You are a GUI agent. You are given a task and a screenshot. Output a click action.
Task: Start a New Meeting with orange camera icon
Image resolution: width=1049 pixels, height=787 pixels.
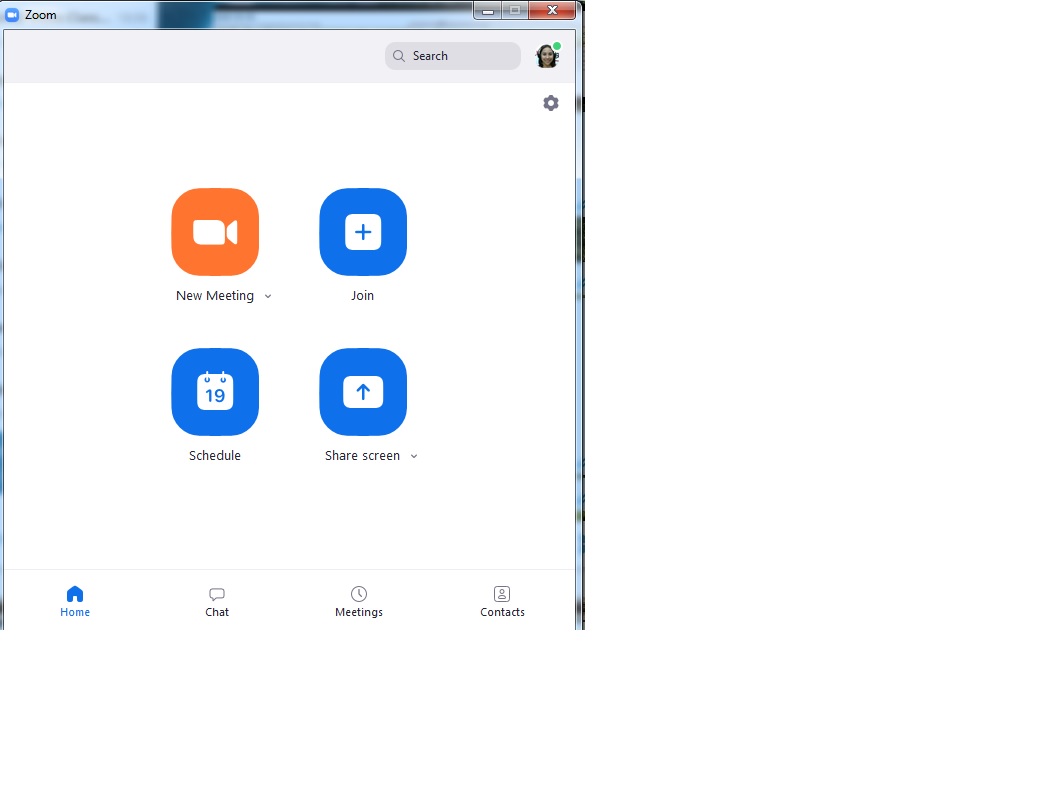[x=215, y=232]
